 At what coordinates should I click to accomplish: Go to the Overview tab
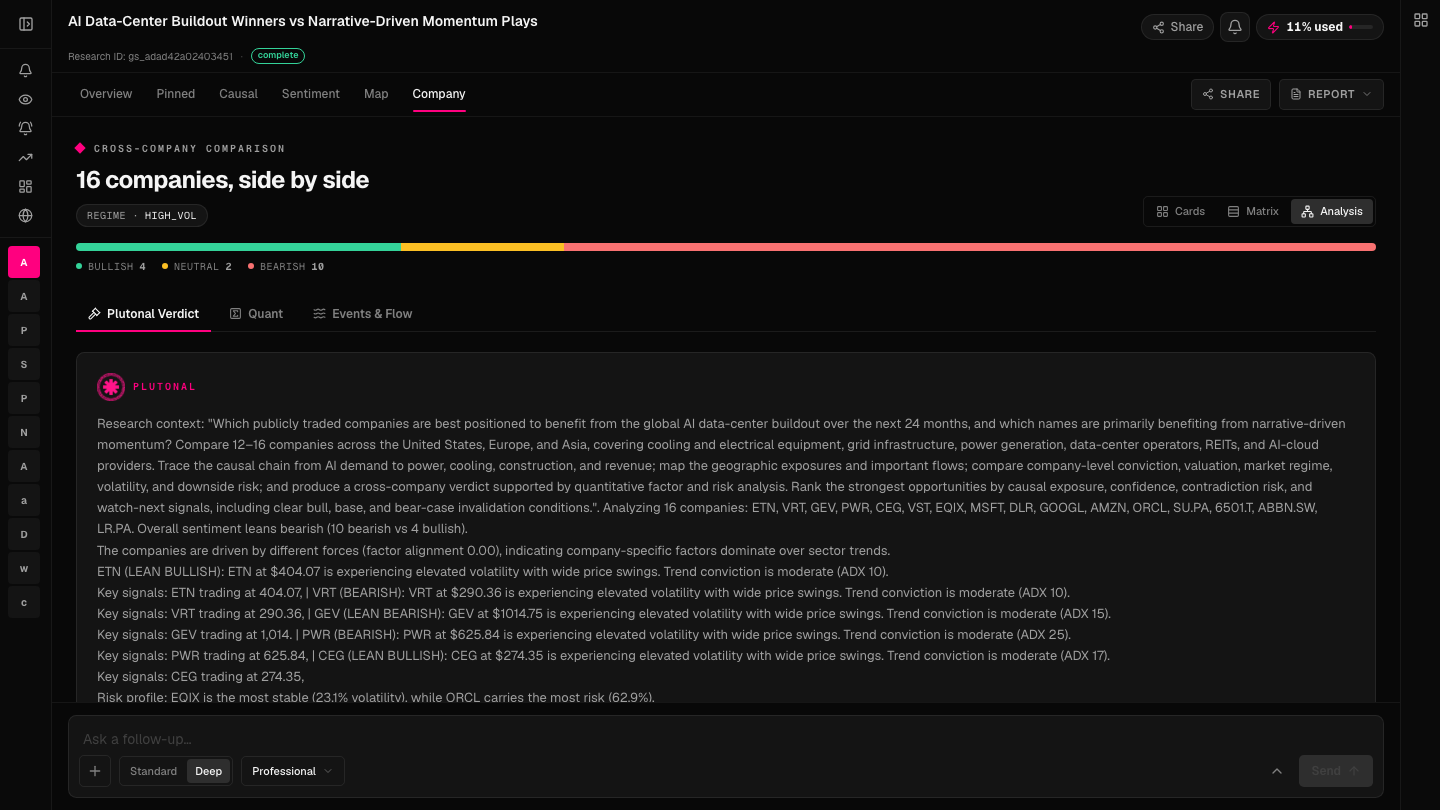(106, 94)
